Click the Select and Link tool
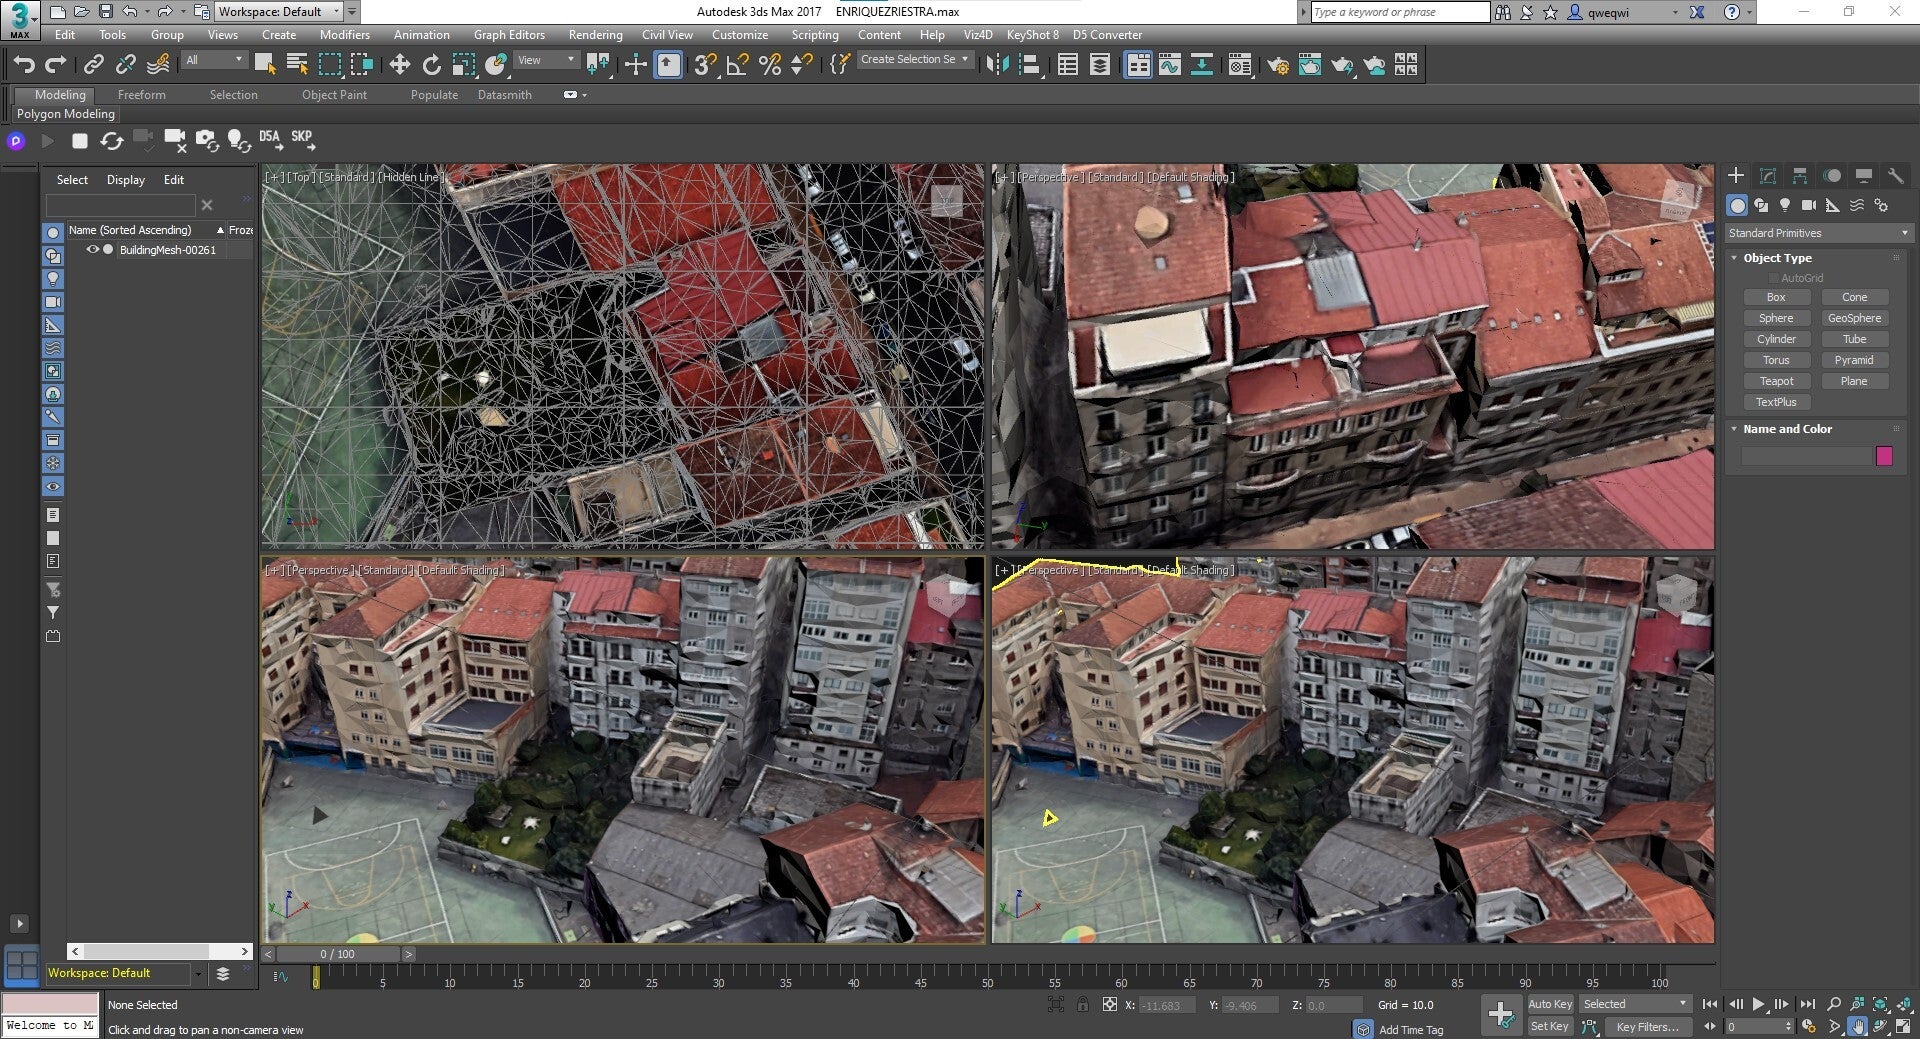 [93, 65]
